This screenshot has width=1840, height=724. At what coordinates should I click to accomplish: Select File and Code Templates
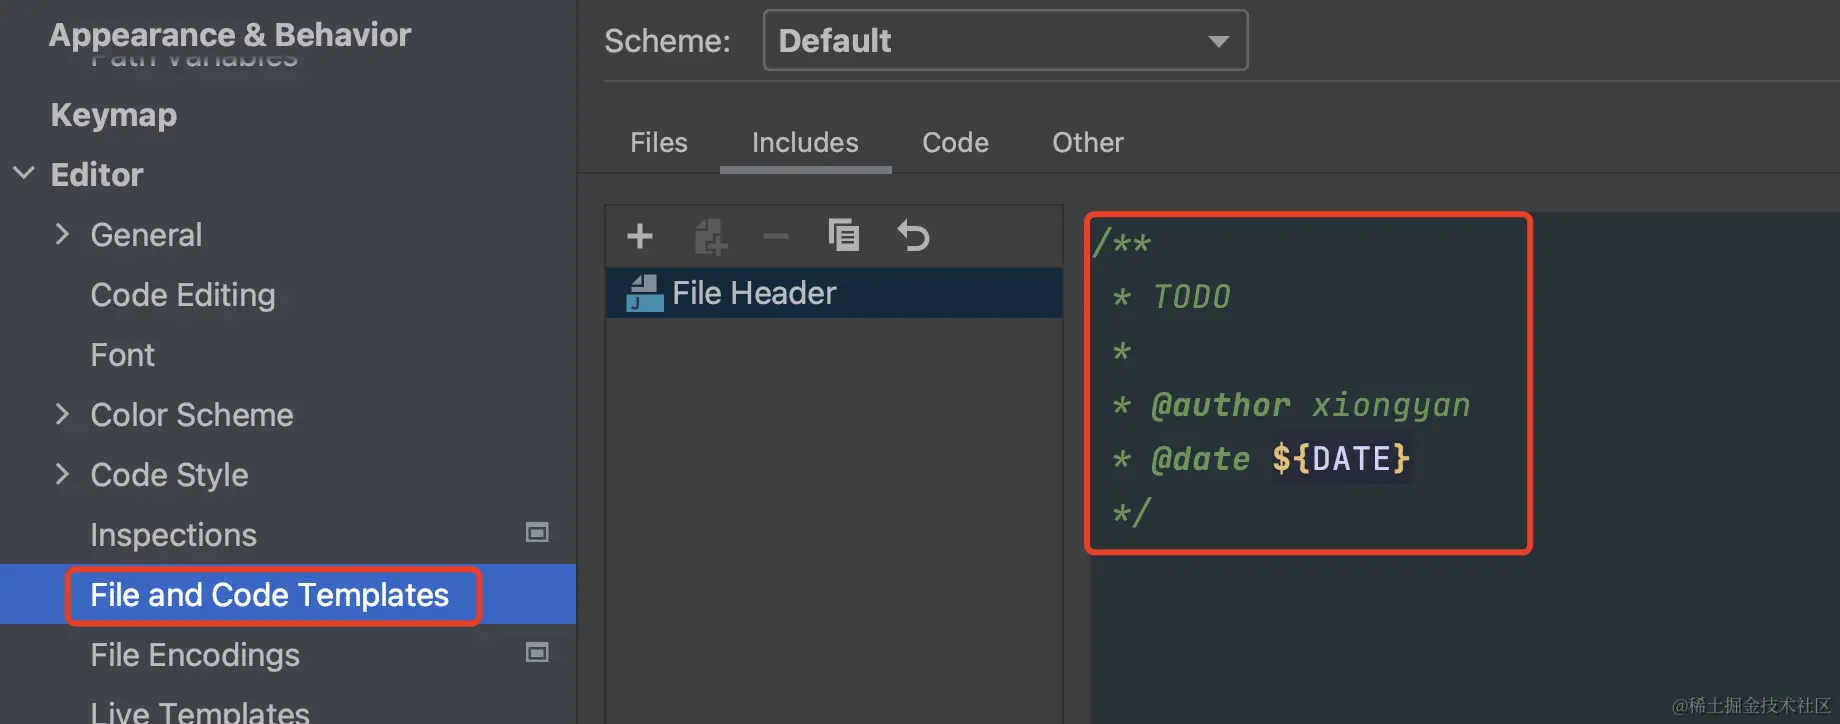coord(269,595)
